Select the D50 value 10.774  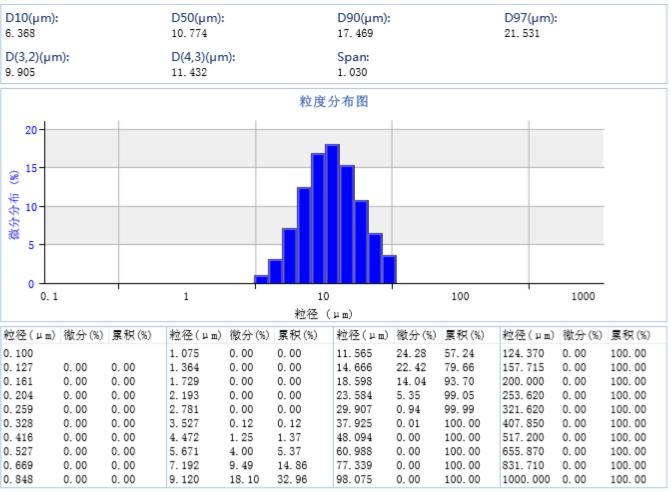pyautogui.click(x=188, y=33)
